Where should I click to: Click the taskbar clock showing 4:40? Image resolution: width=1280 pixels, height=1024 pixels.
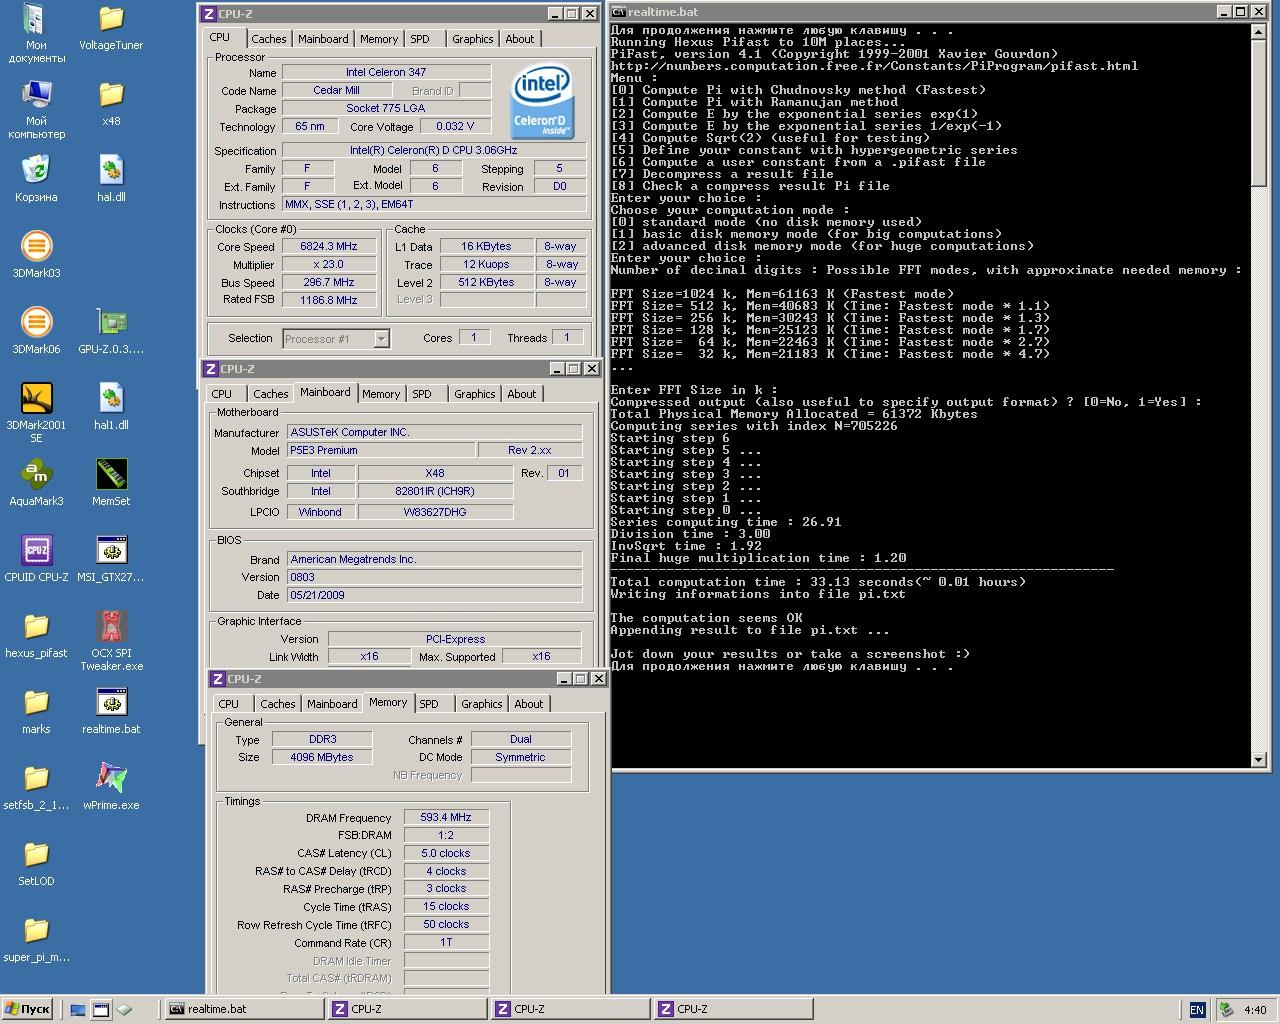[x=1255, y=1010]
